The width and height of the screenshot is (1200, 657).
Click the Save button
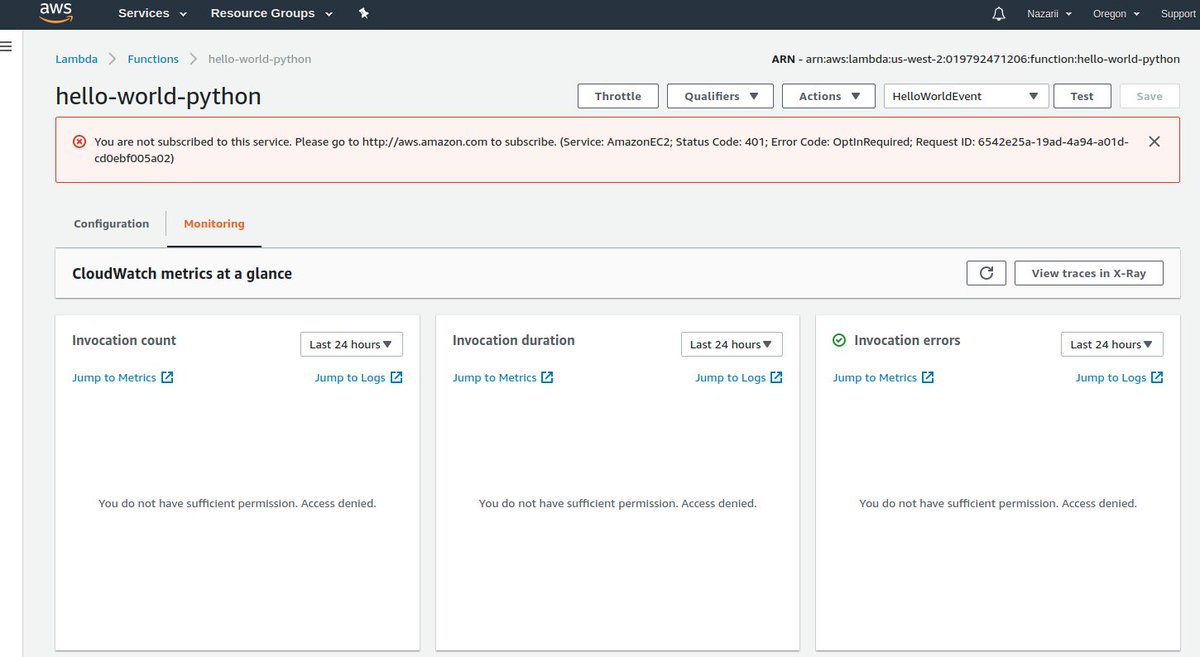pos(1149,96)
